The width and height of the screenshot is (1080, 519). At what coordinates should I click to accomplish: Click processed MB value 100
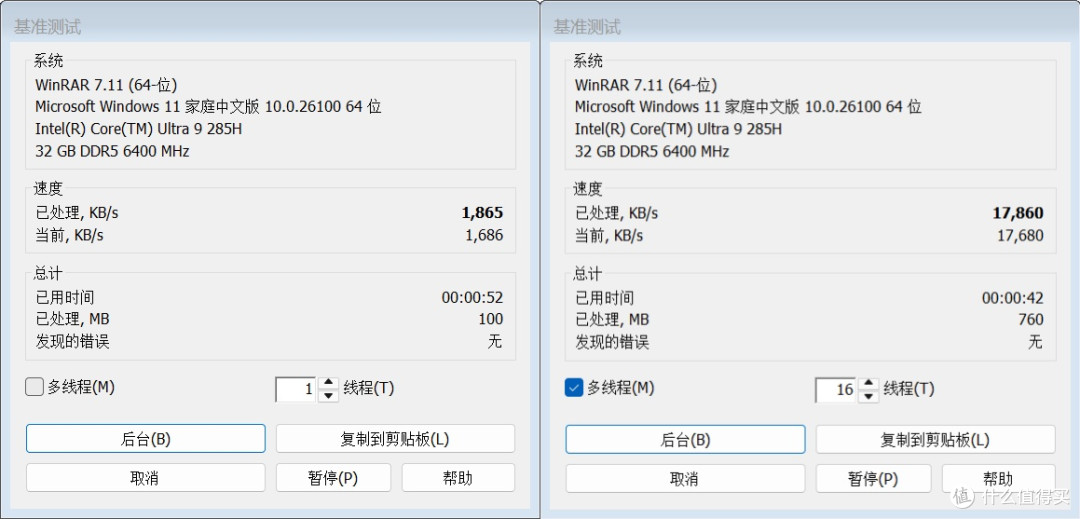point(491,319)
